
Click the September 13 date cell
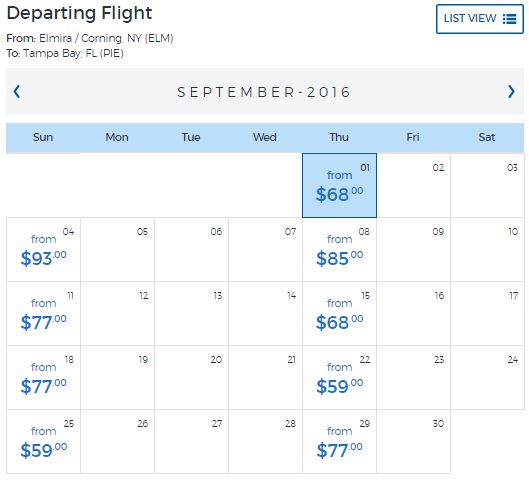click(x=191, y=314)
